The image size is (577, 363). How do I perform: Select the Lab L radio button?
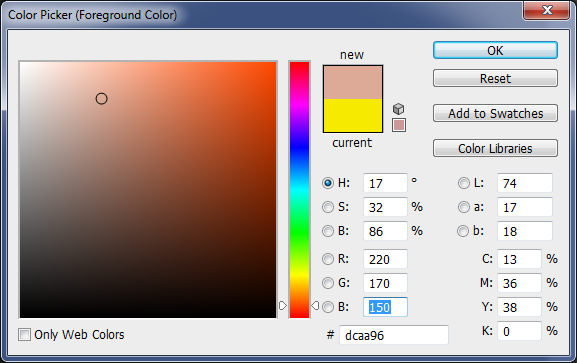(464, 183)
